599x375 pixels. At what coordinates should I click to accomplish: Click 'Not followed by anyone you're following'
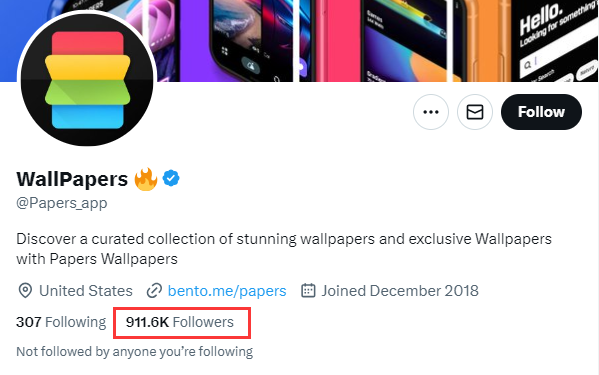pos(134,351)
